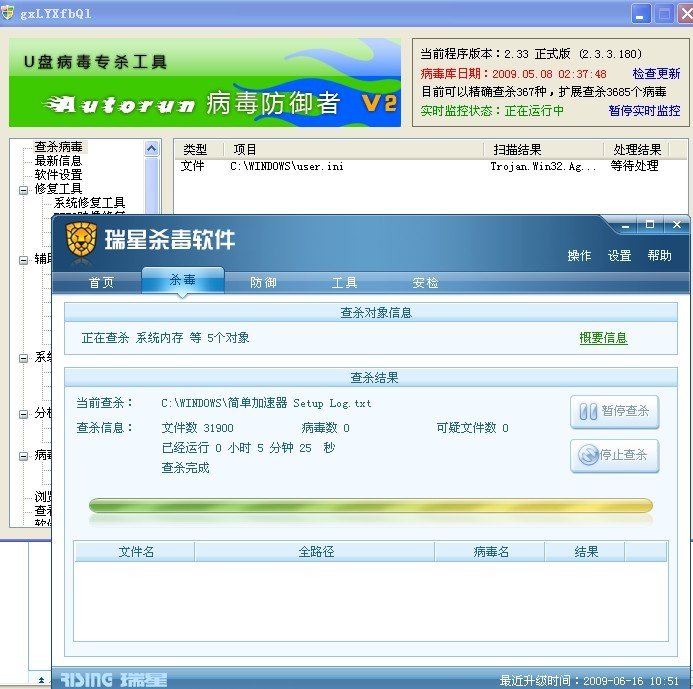Click the 结果 column header
The height and width of the screenshot is (689, 693).
coord(585,552)
